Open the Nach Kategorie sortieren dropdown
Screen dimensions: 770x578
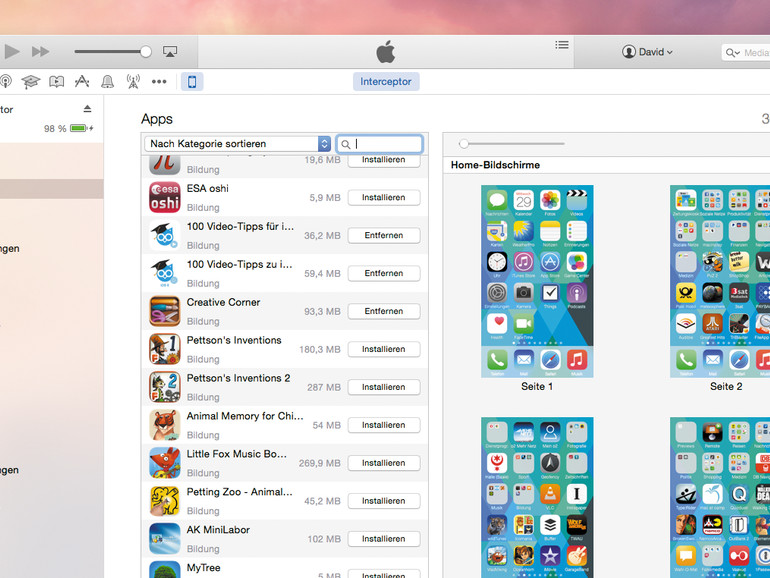tap(238, 143)
